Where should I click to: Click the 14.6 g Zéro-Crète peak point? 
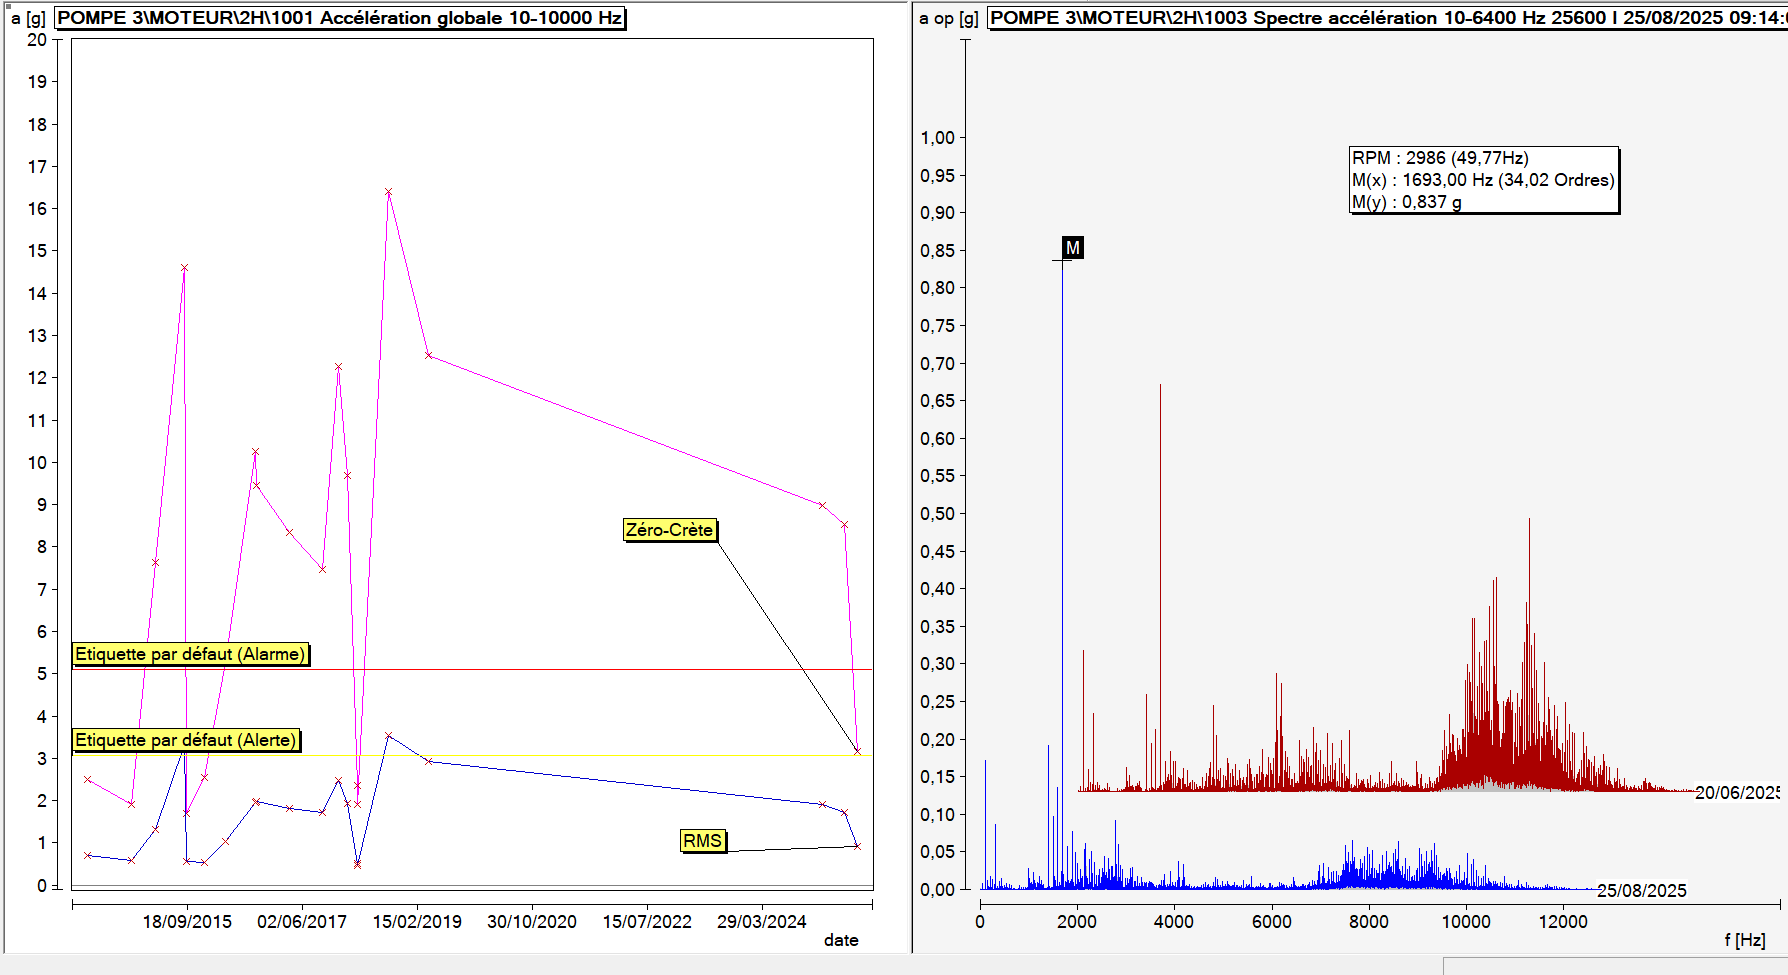click(x=184, y=268)
